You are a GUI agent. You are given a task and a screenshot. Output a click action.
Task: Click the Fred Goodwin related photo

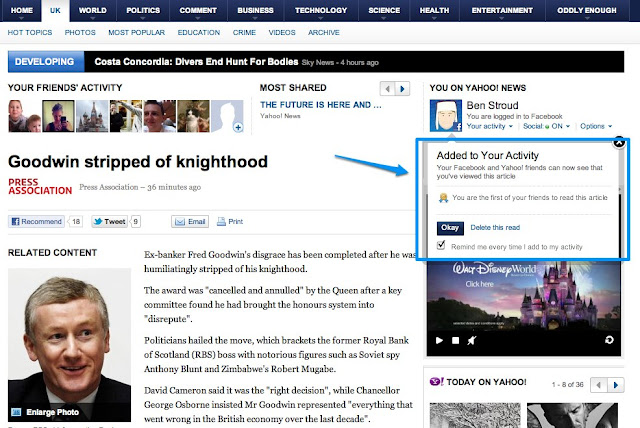pyautogui.click(x=69, y=345)
